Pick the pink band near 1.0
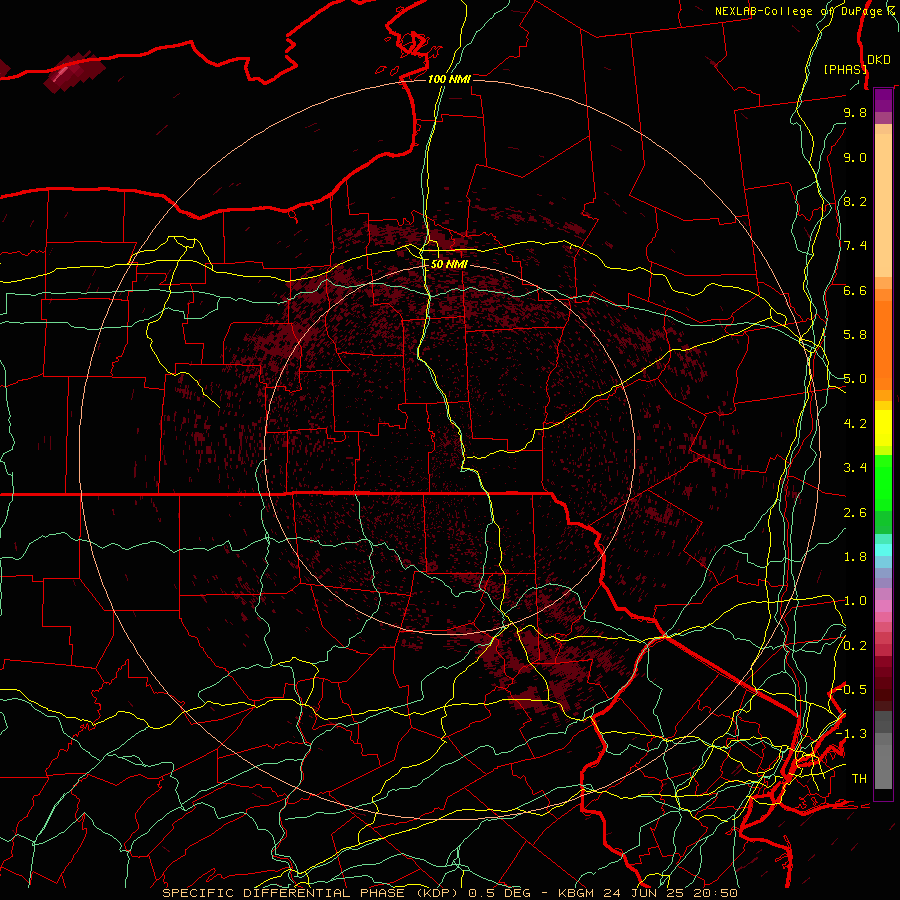 coord(883,606)
